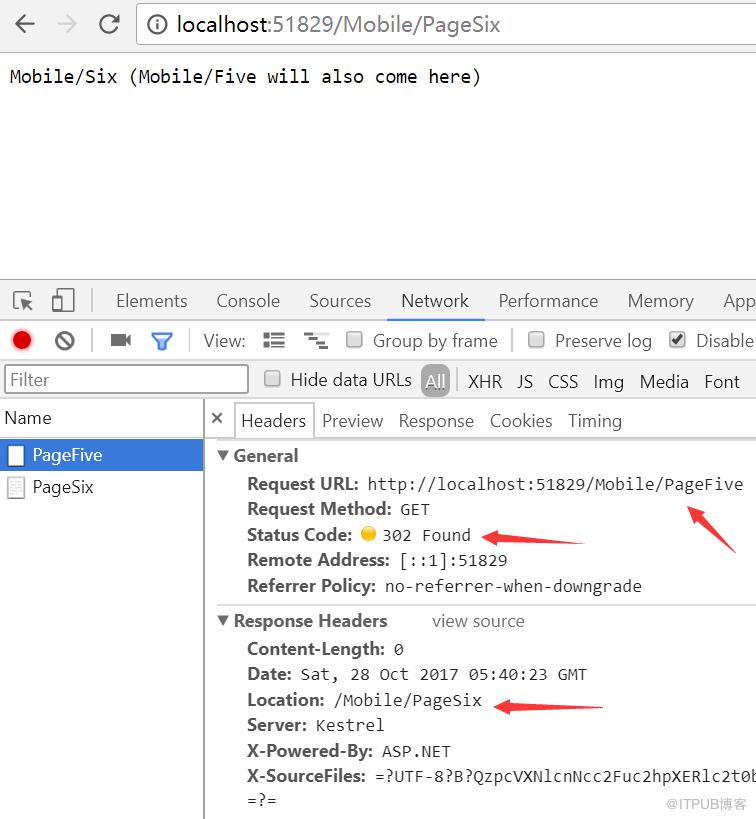
Task: Click the Mobile/Six page text
Action: (x=245, y=77)
